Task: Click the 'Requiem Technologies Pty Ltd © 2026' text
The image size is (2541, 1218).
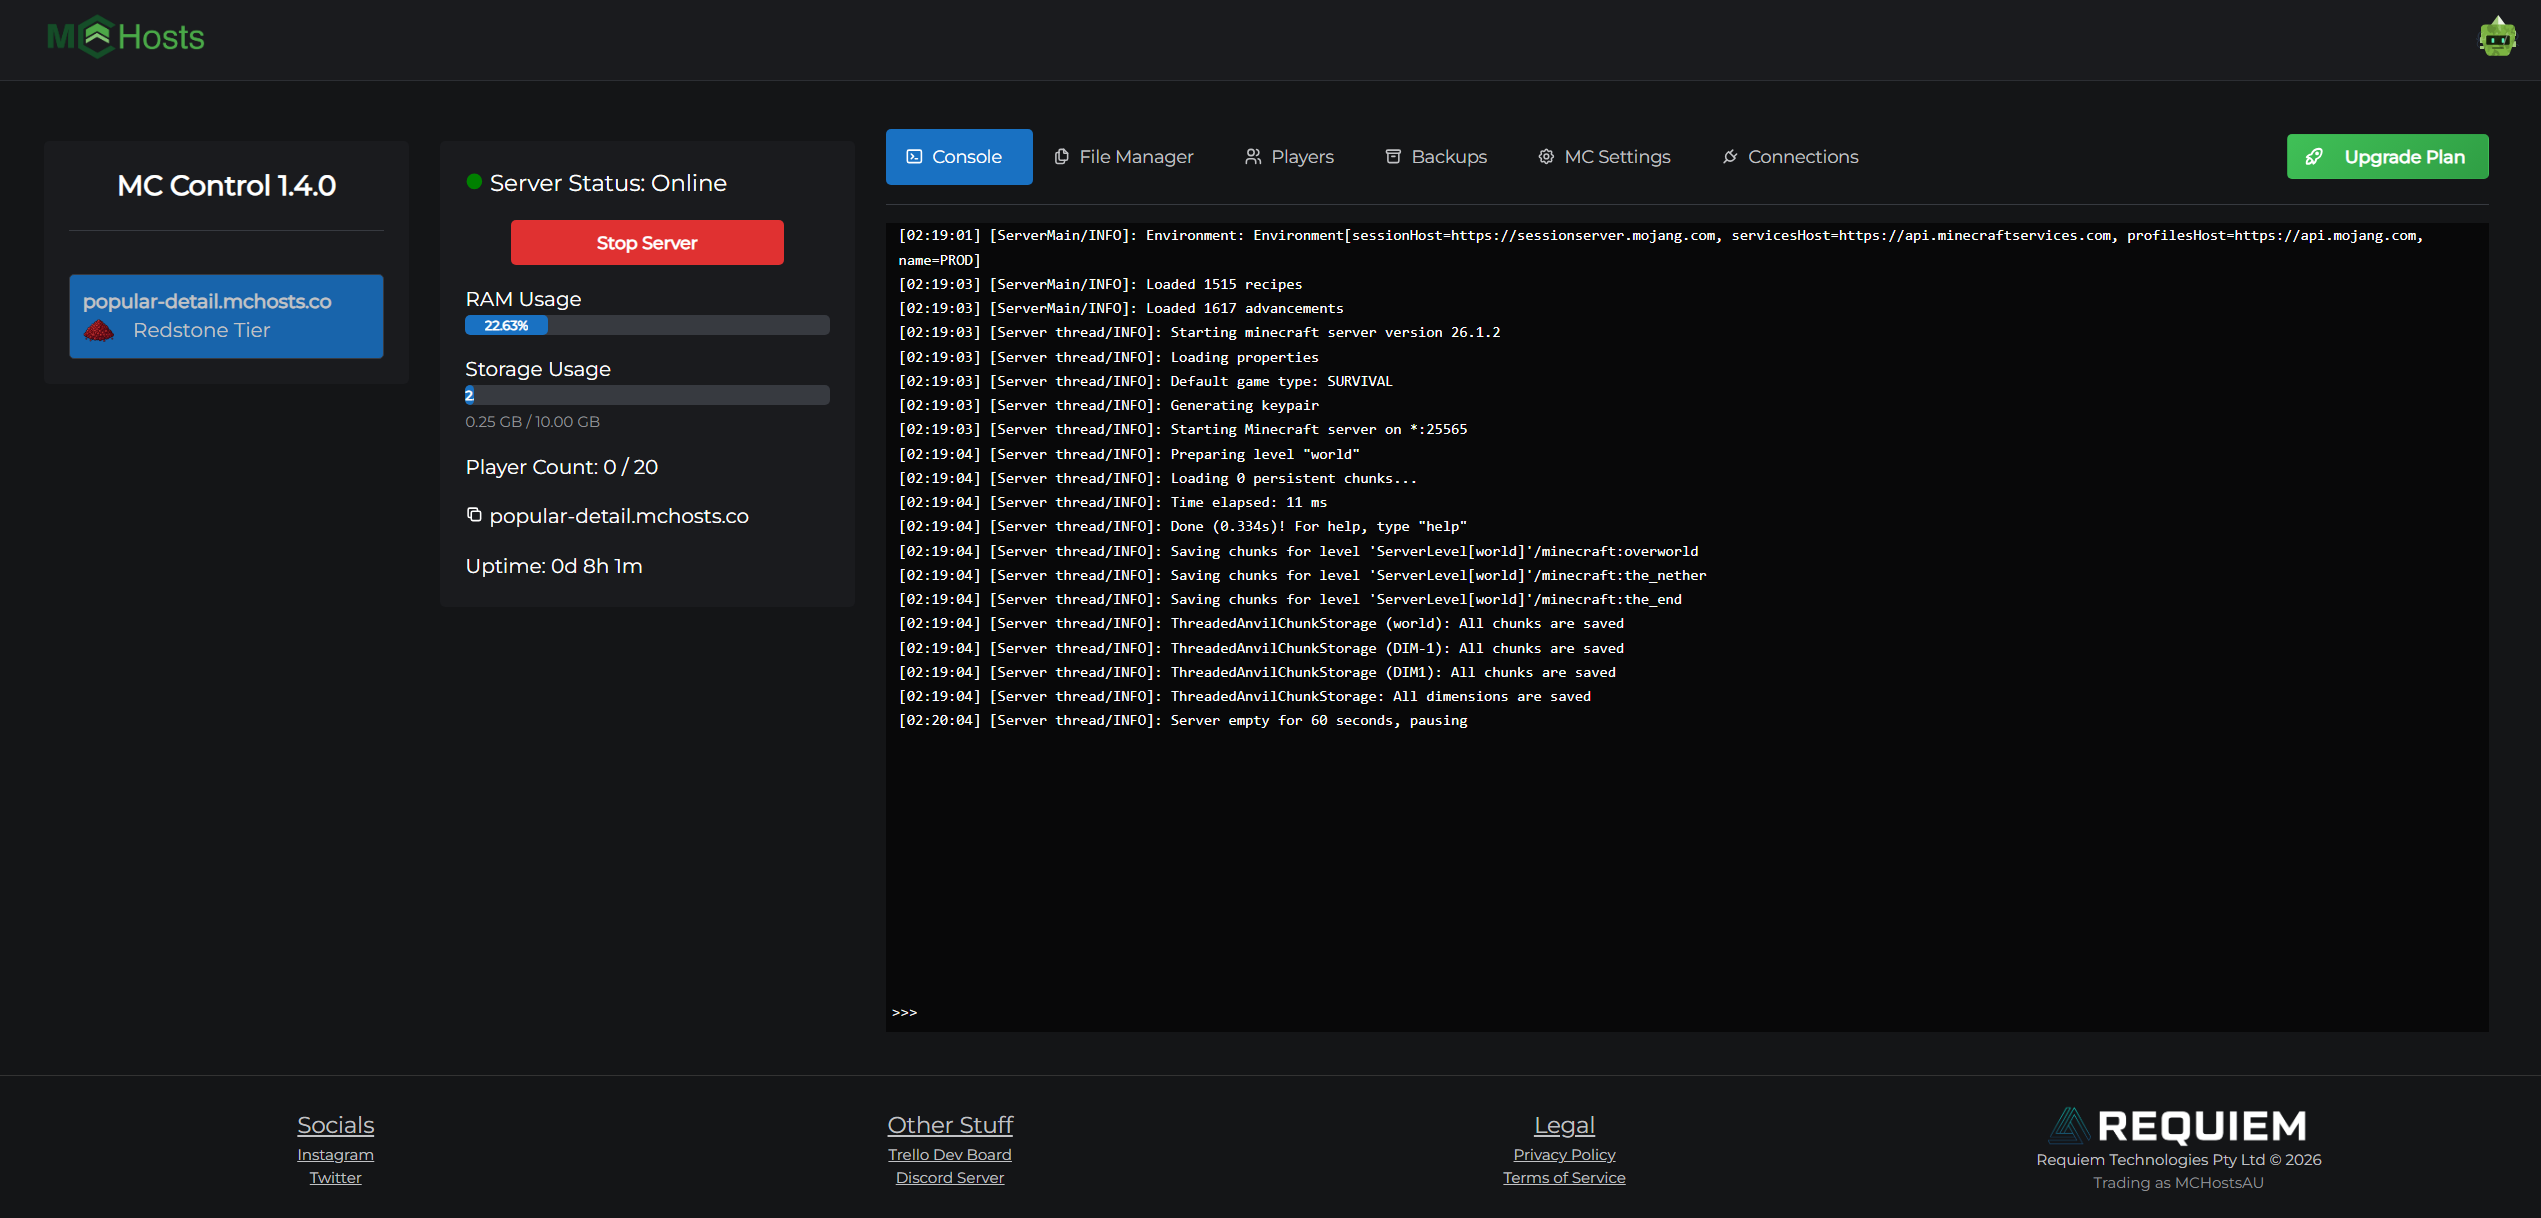Action: (x=2178, y=1160)
